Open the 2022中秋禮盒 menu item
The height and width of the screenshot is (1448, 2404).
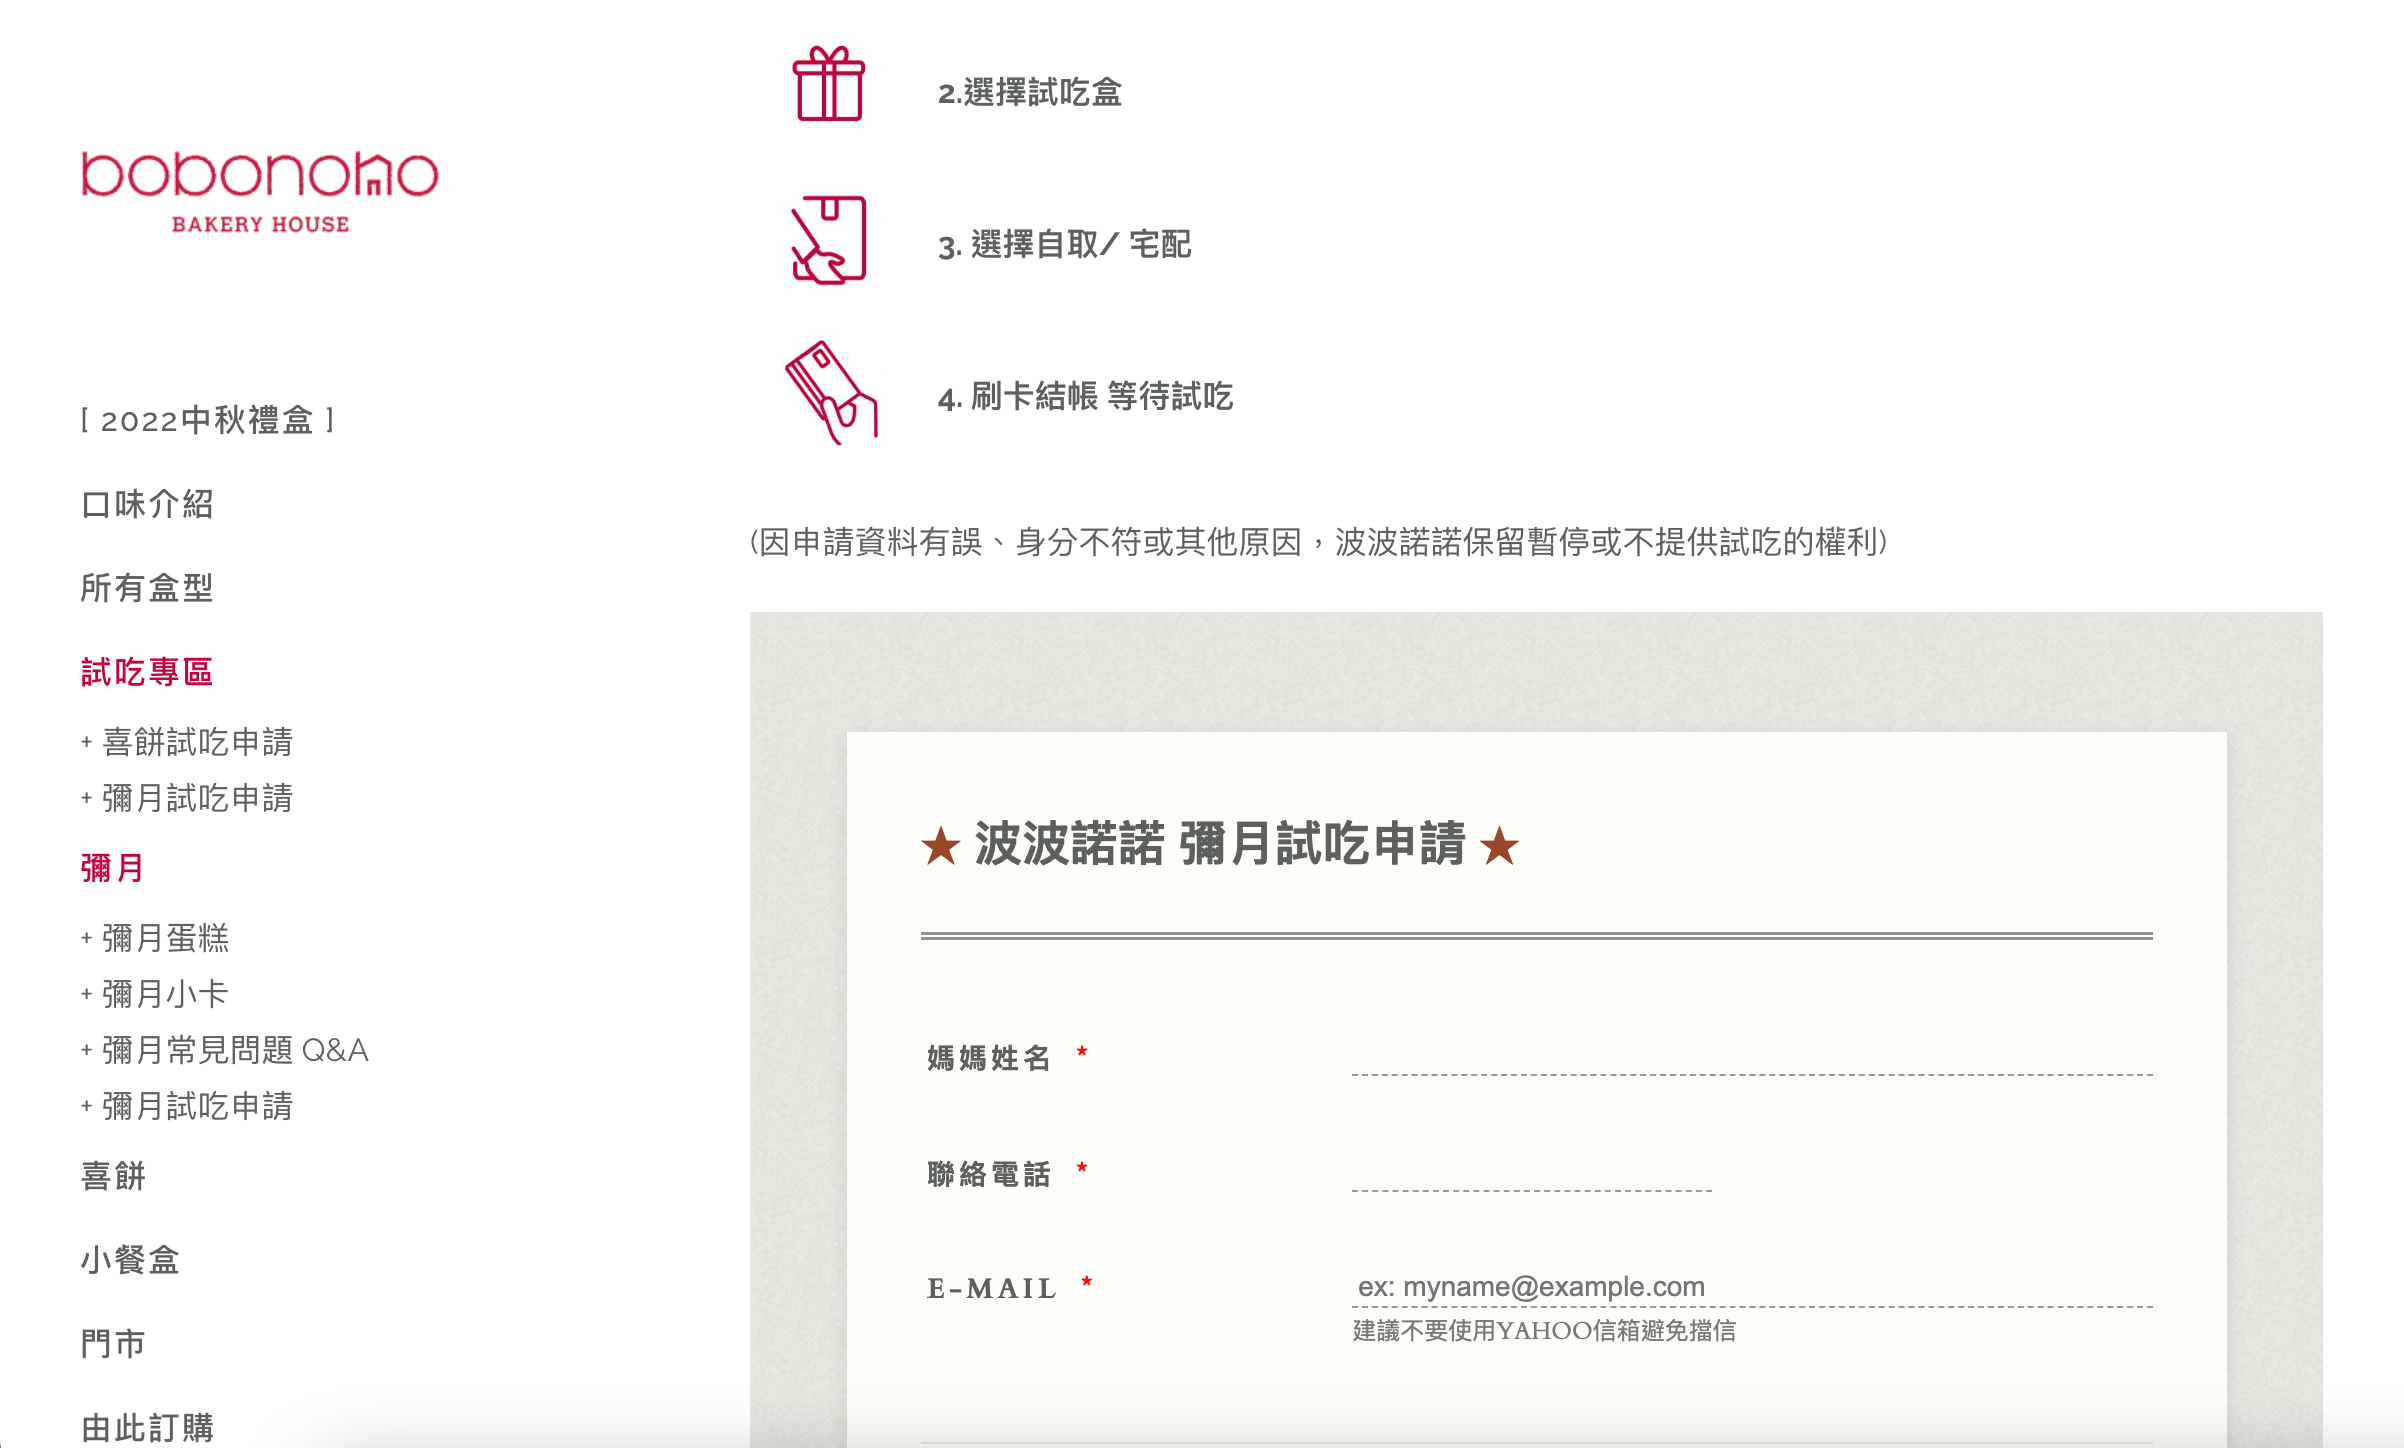click(x=207, y=420)
